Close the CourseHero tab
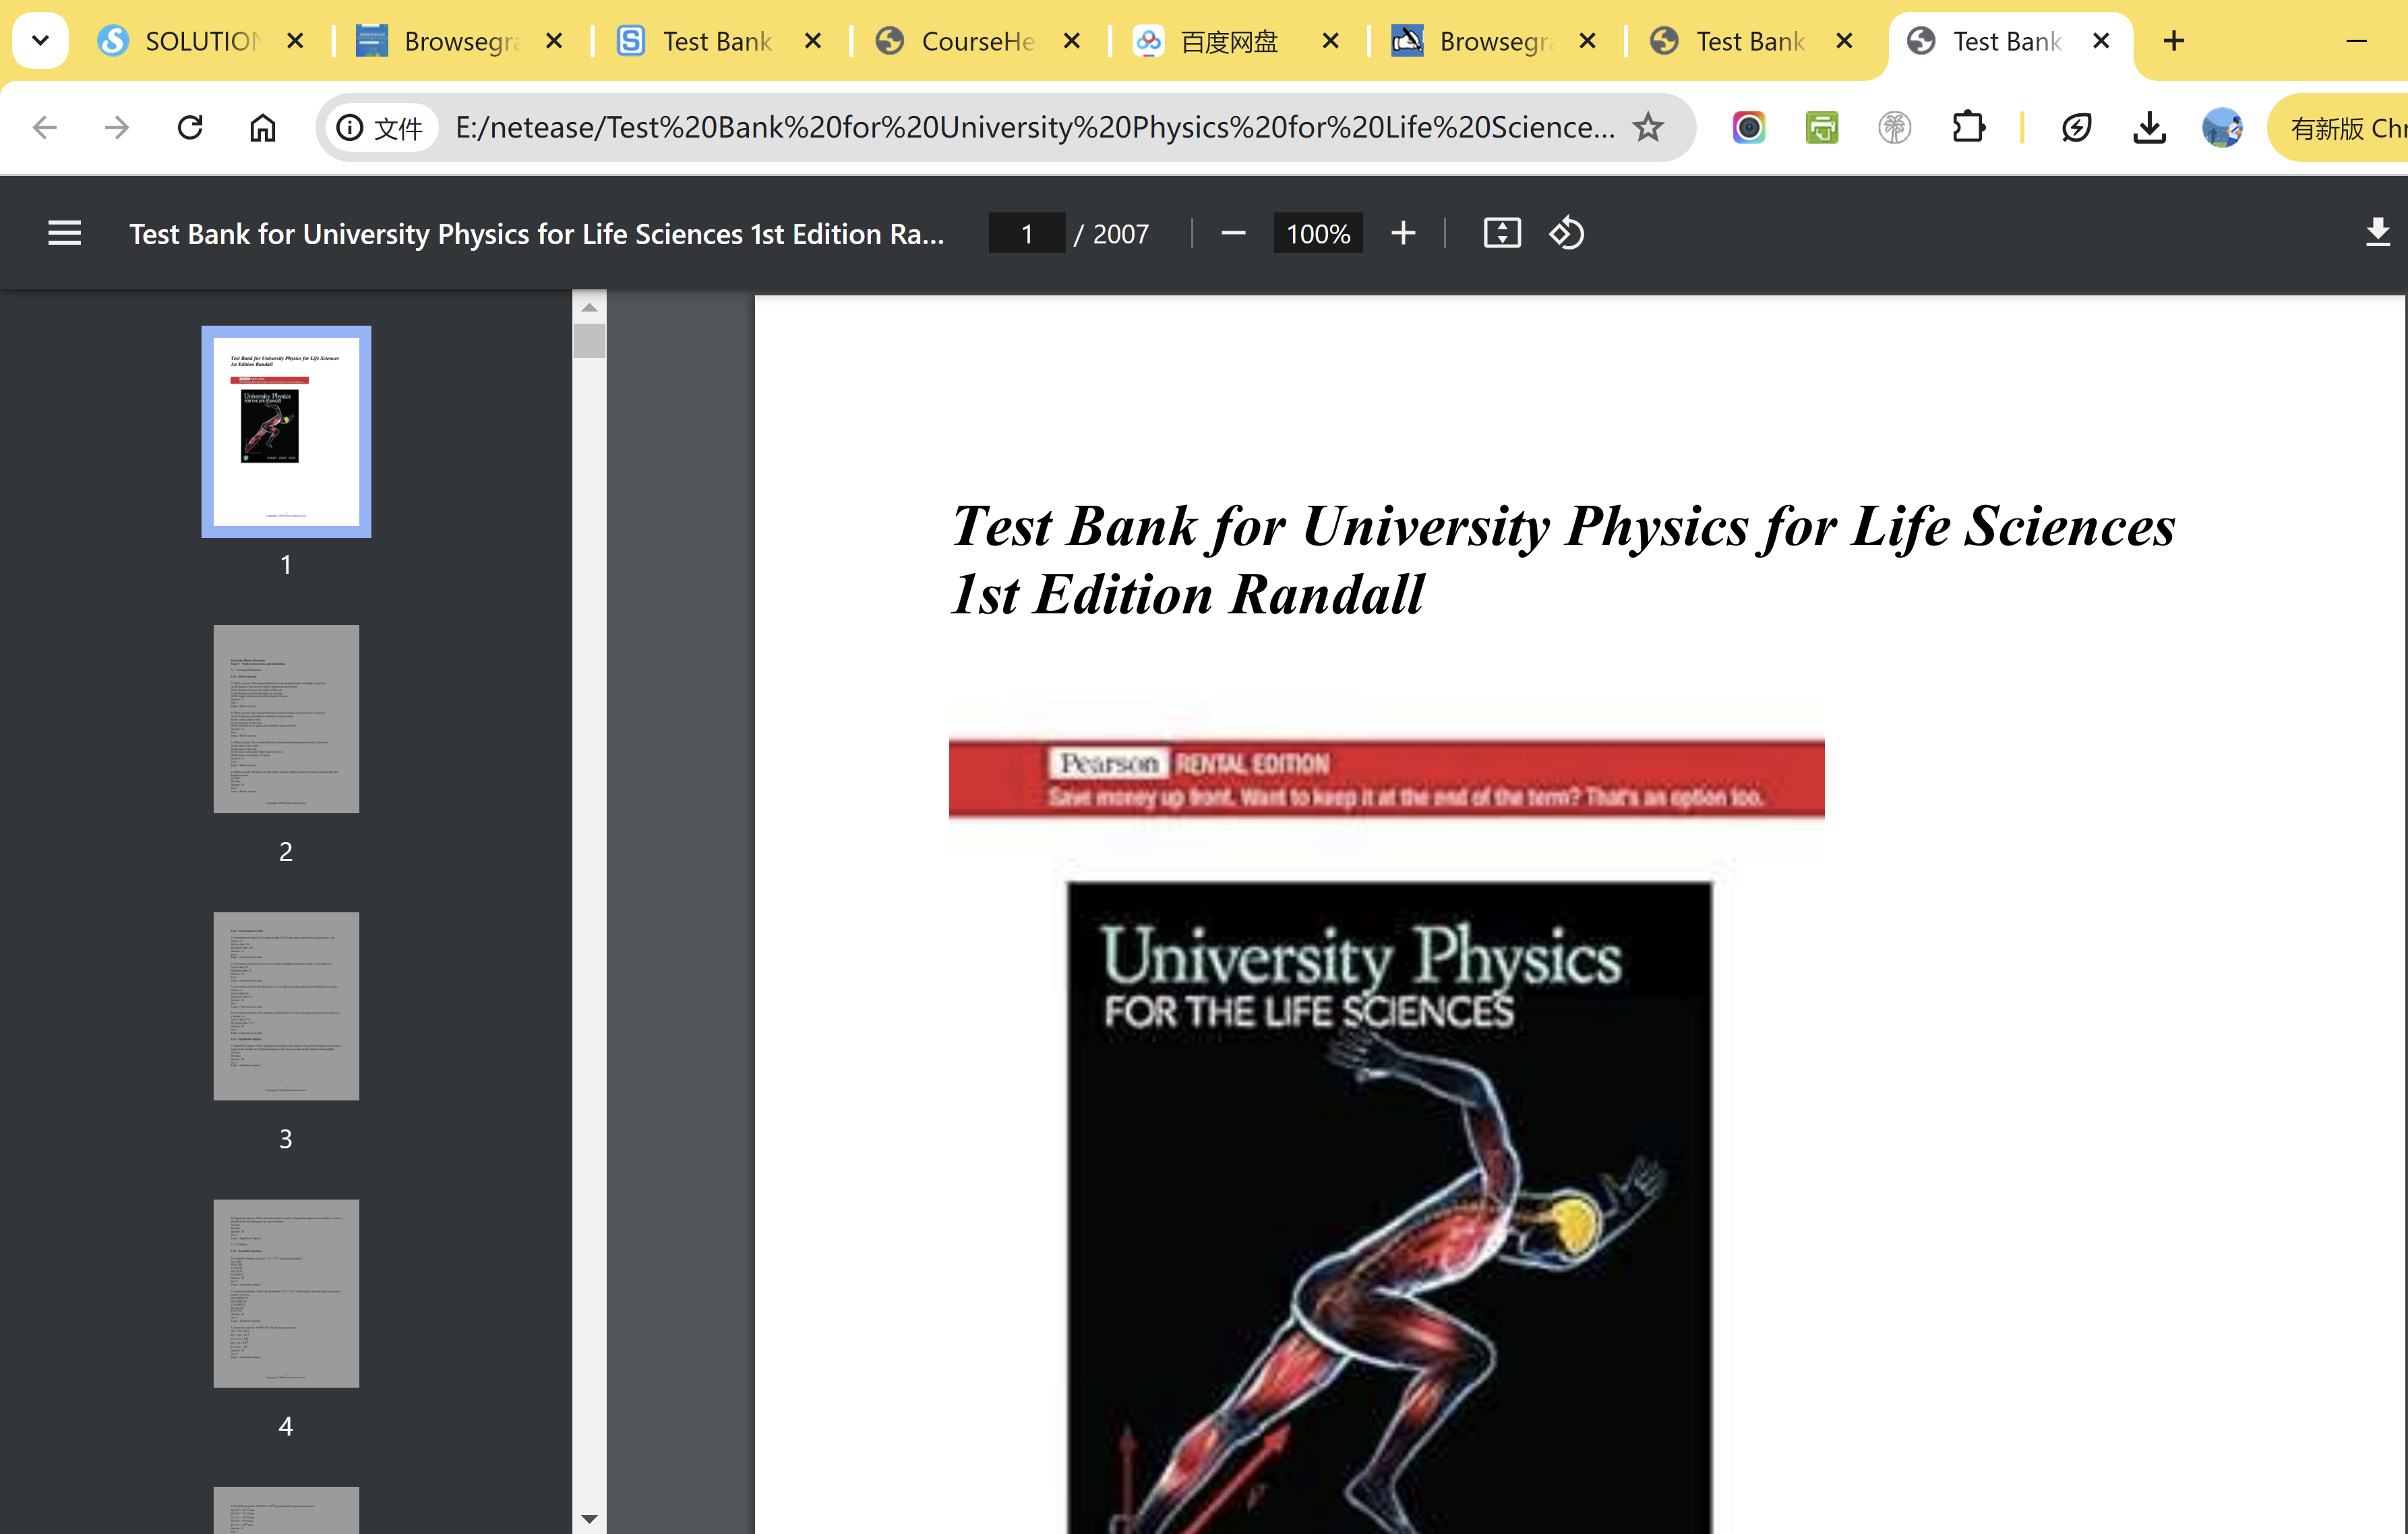2408x1534 pixels. pyautogui.click(x=1072, y=41)
